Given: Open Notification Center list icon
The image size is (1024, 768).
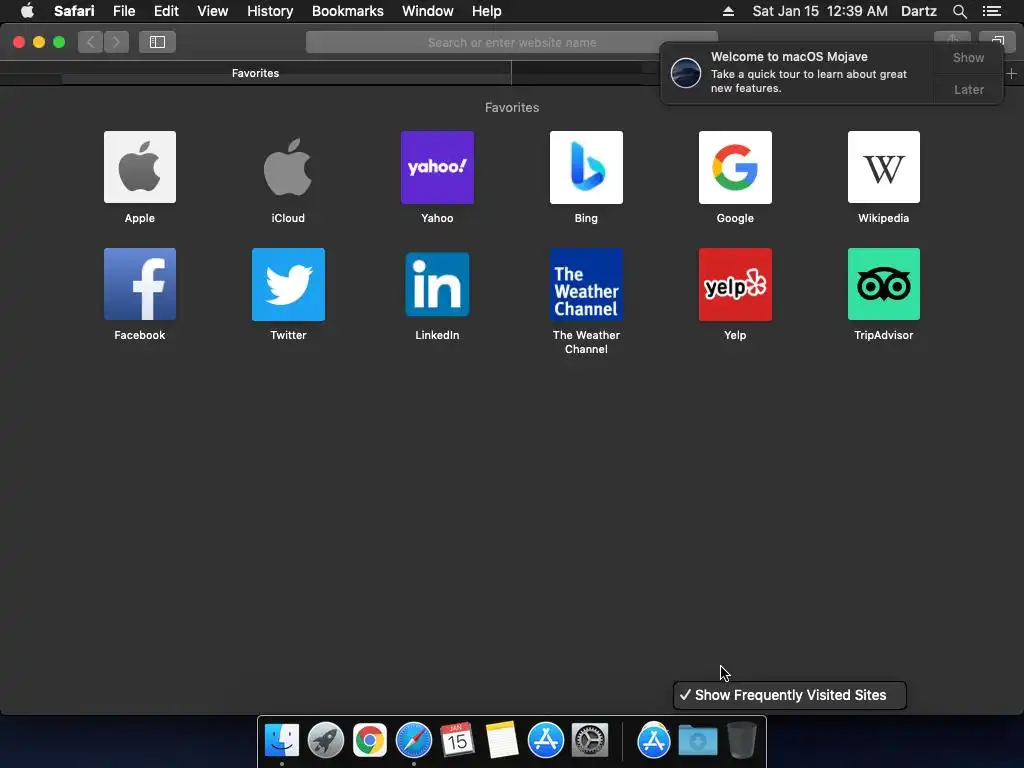Looking at the screenshot, I should point(992,11).
